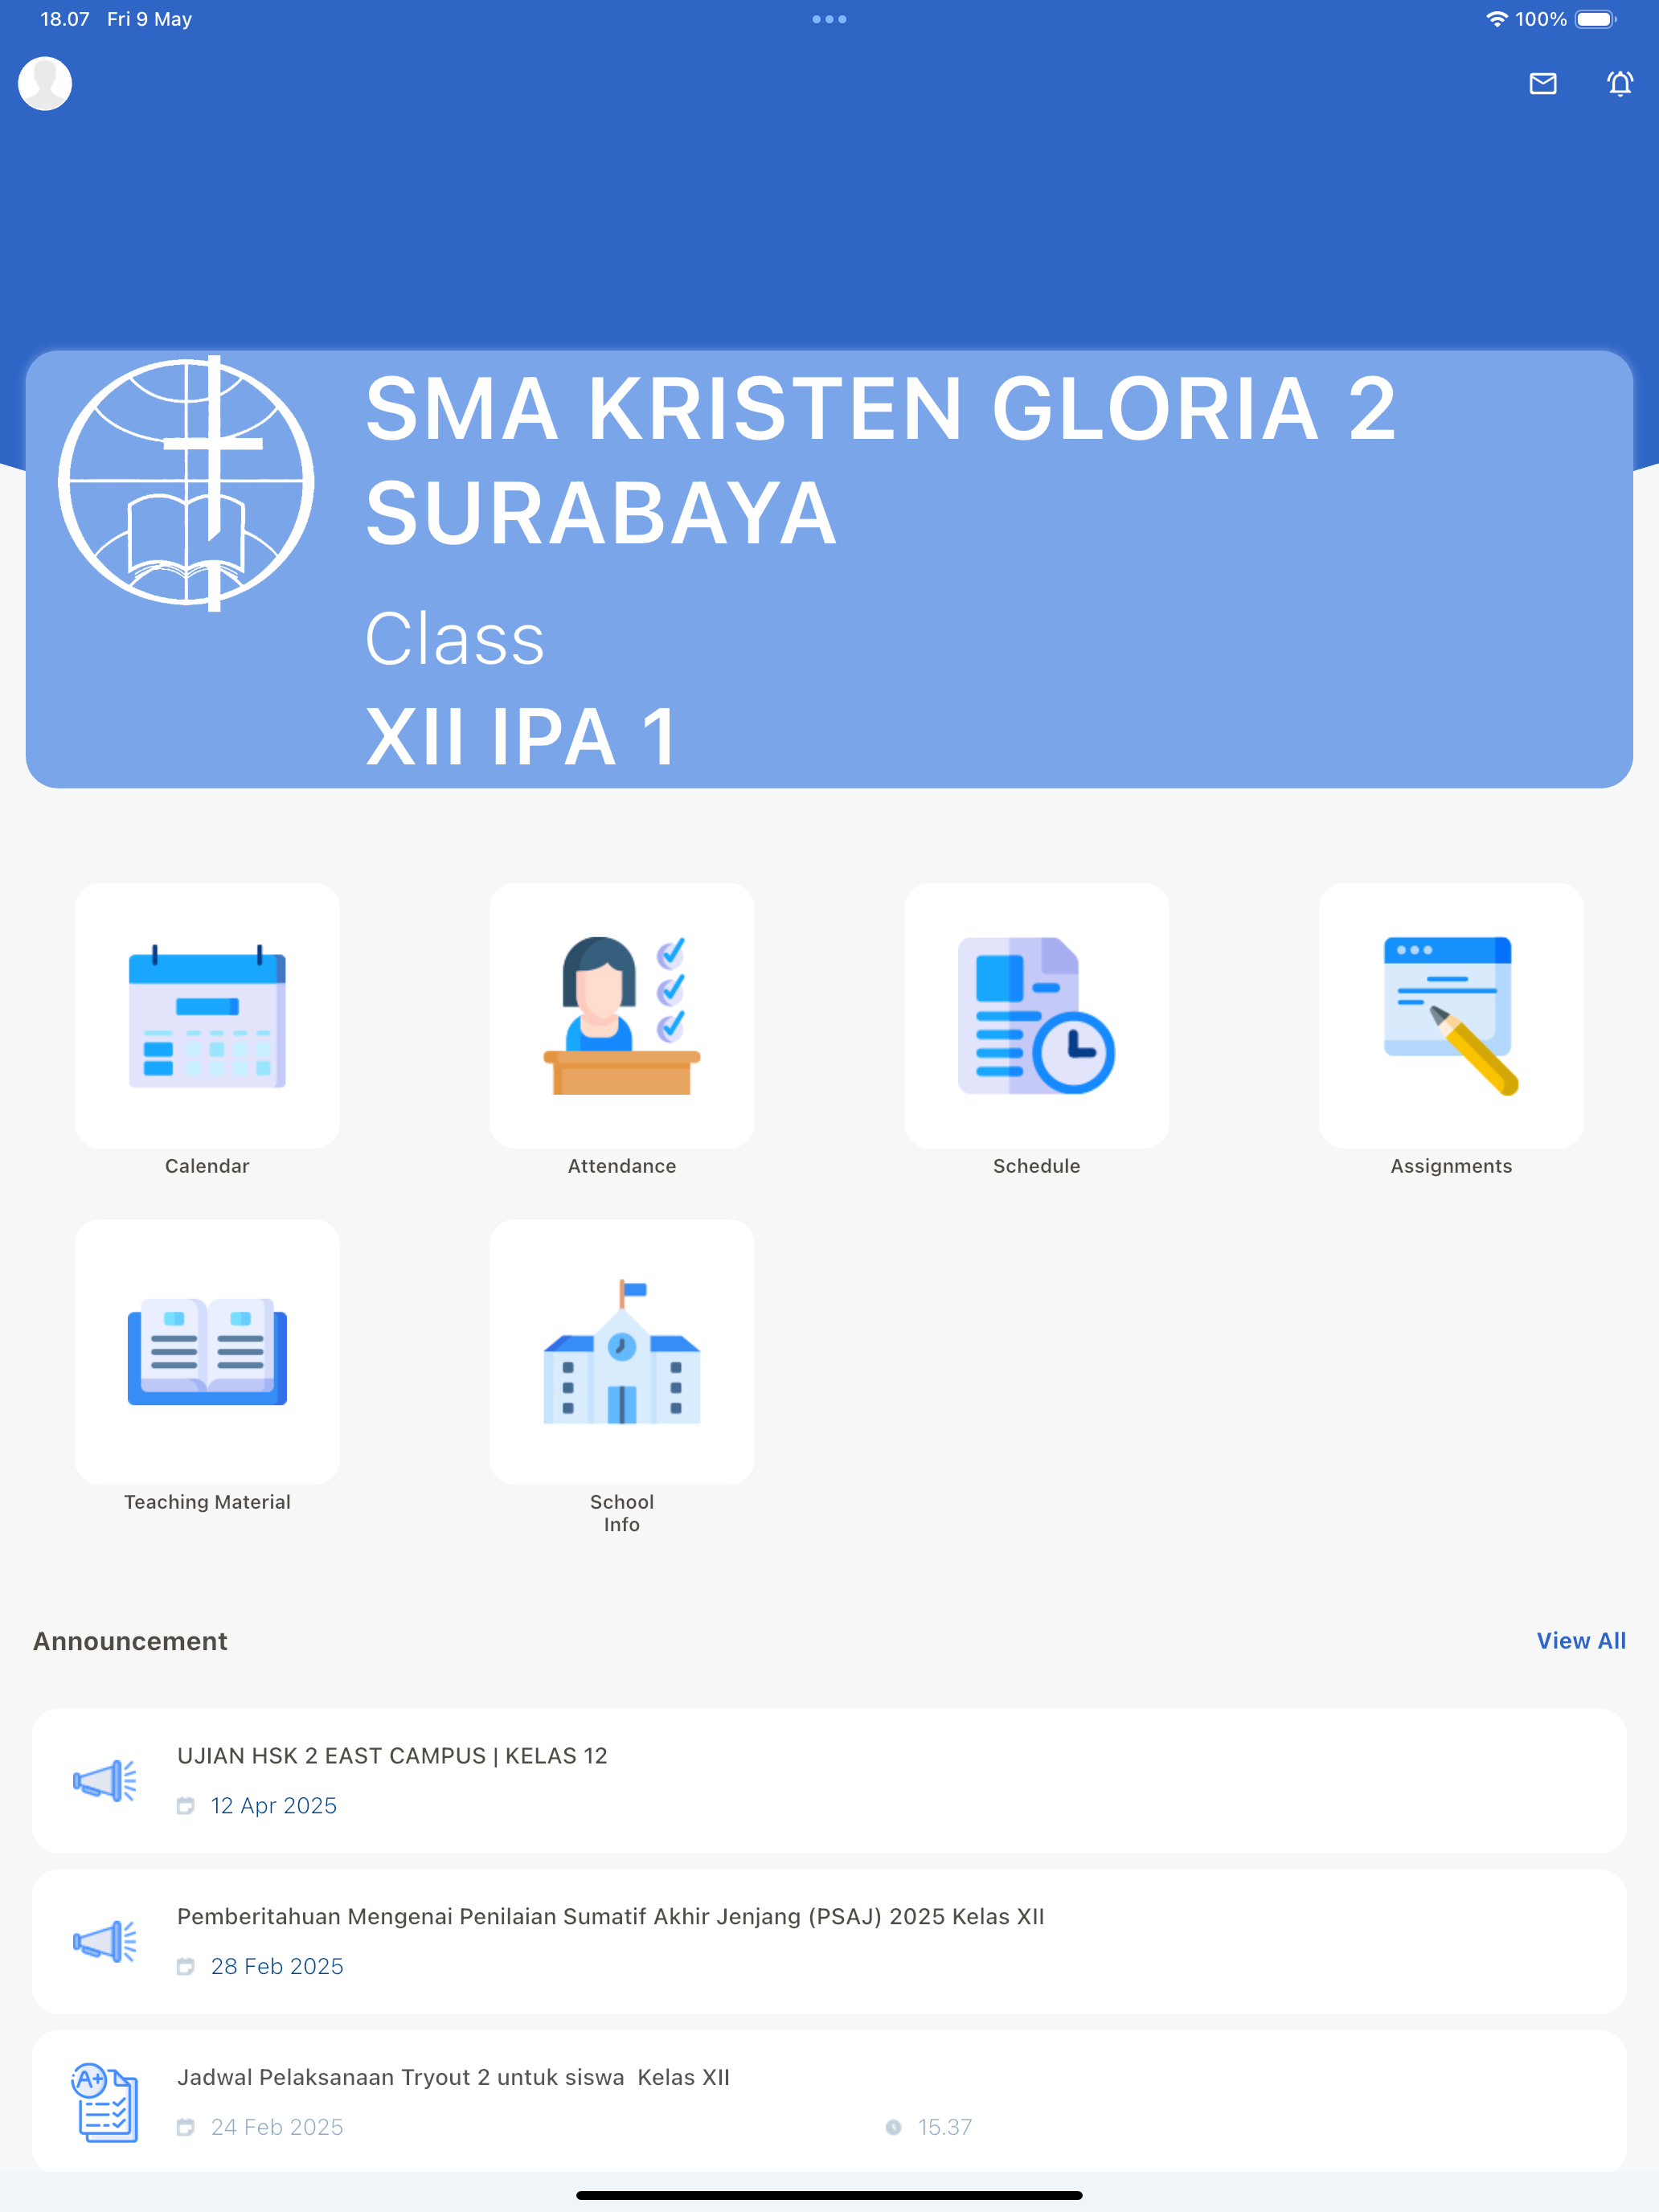Open the Attendance tile
The height and width of the screenshot is (2212, 1659).
click(622, 1015)
